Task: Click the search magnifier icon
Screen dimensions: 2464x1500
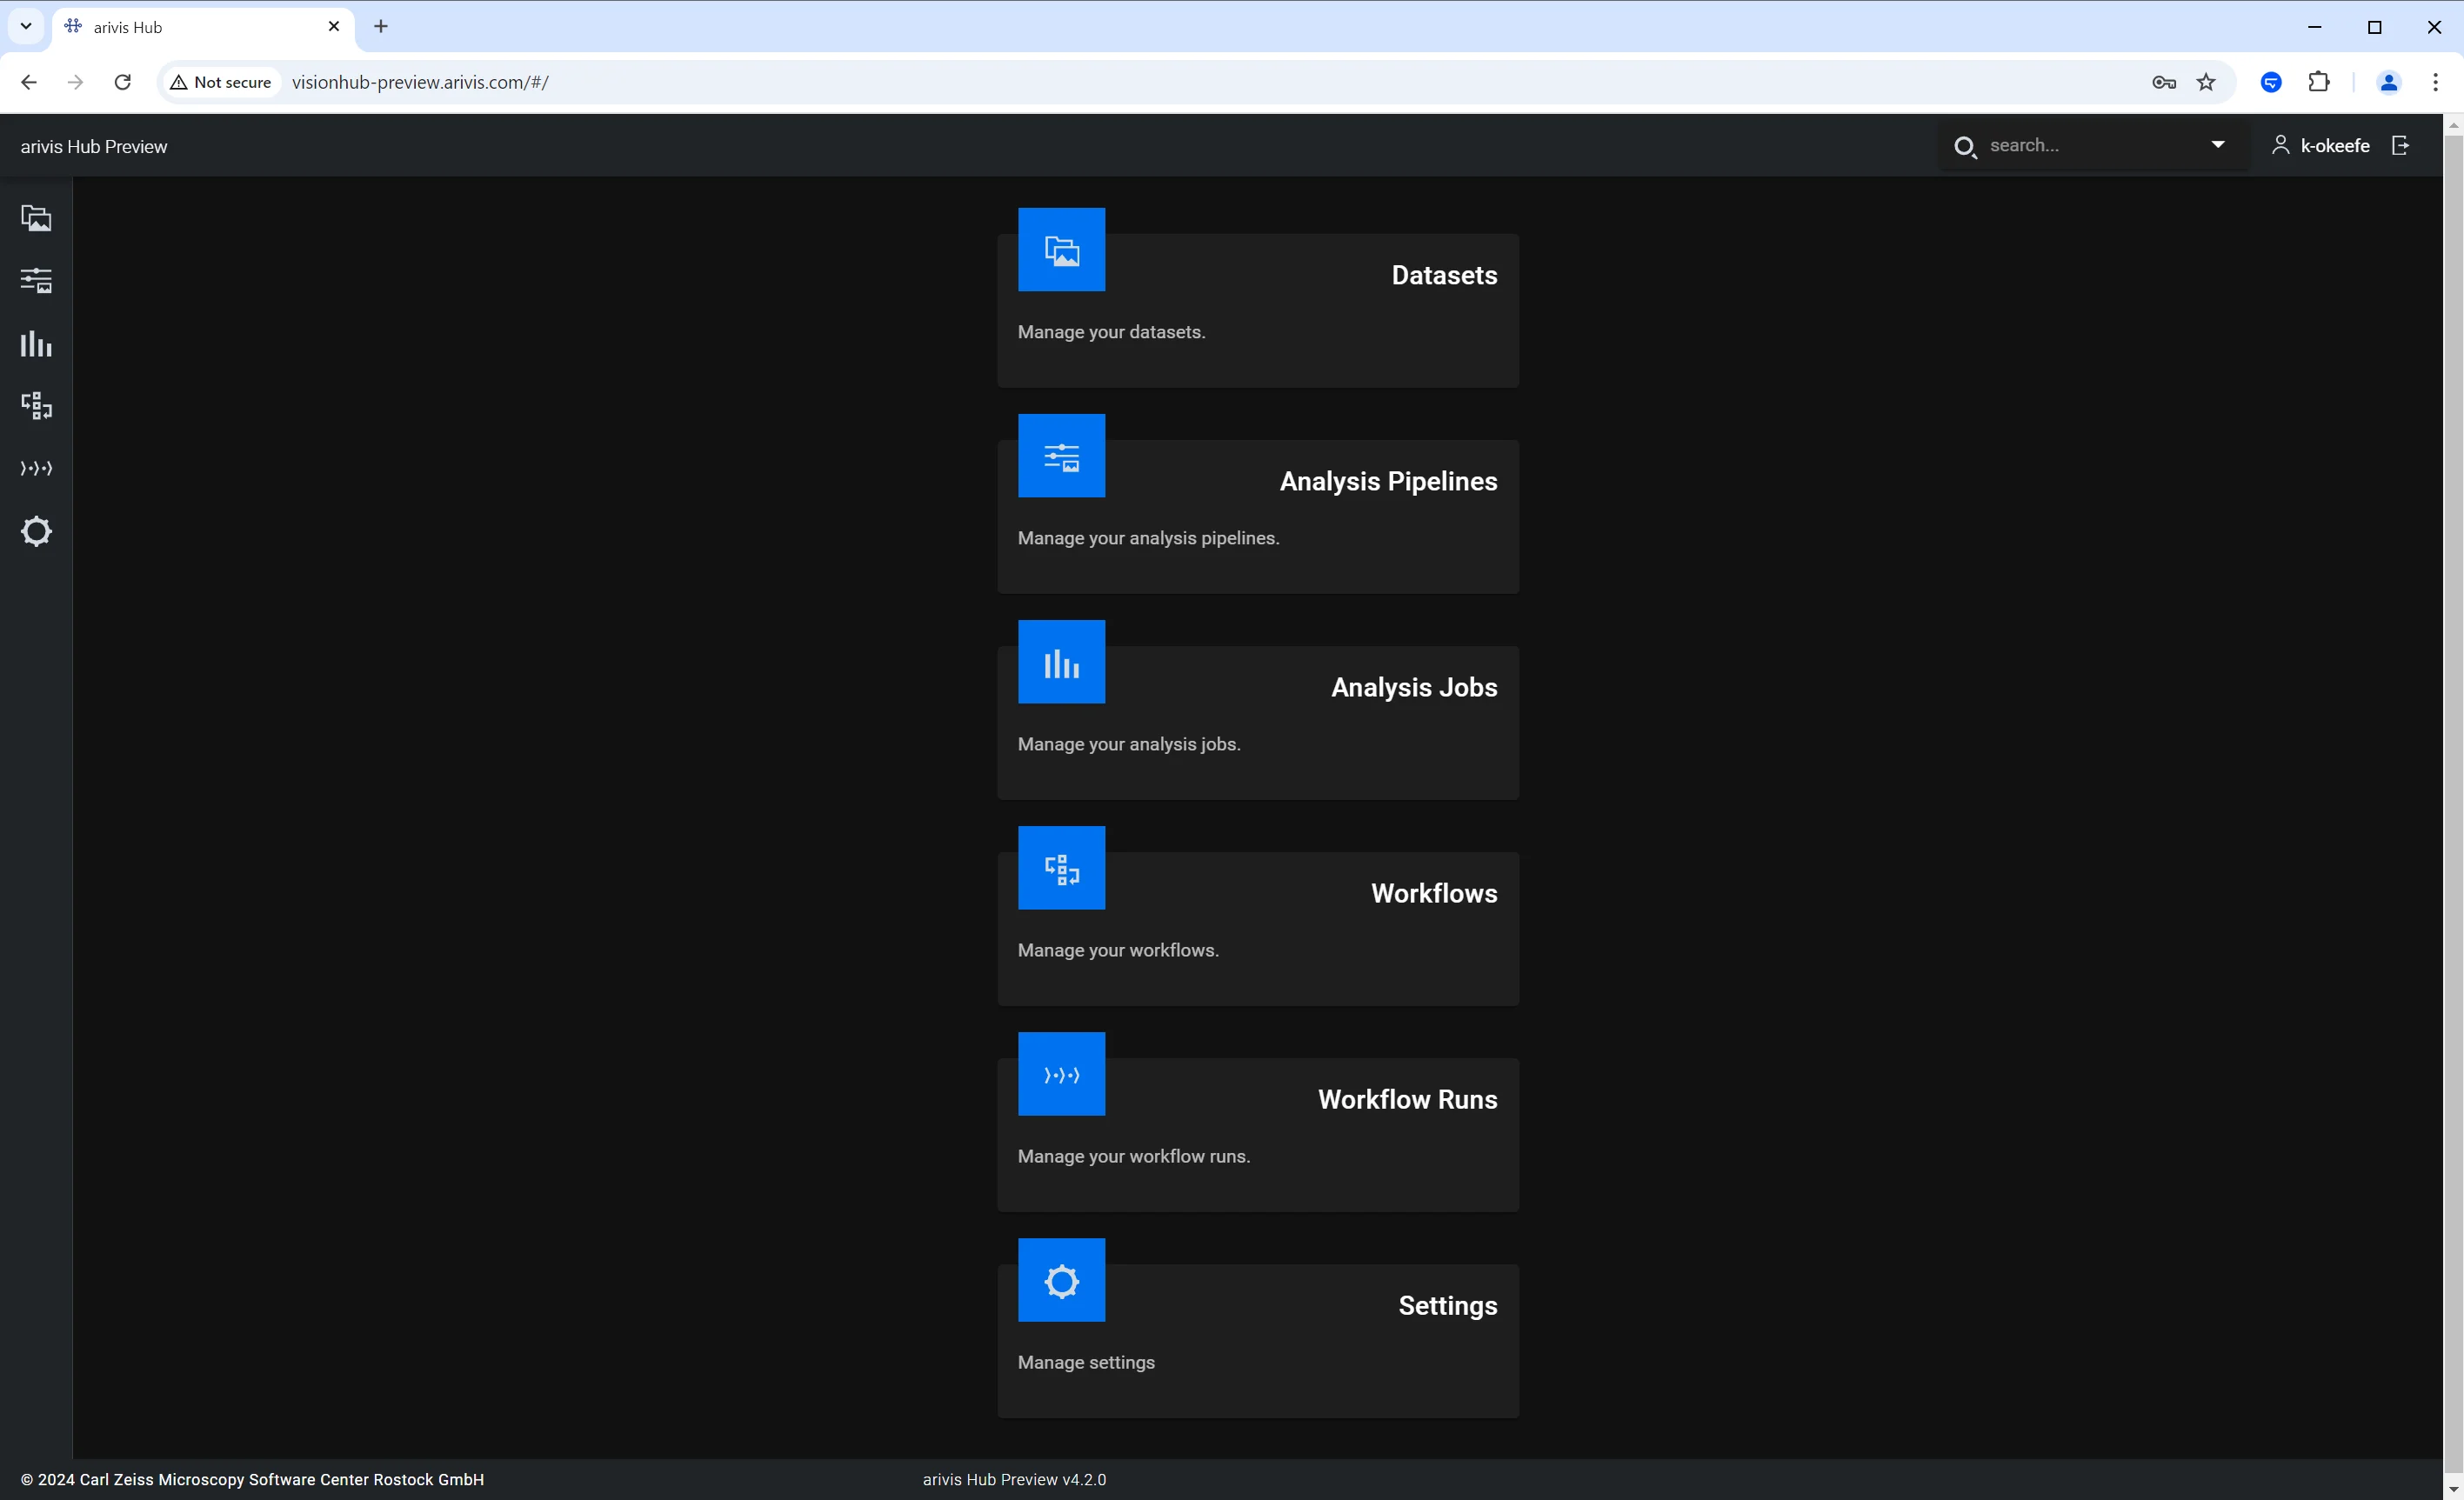Action: 1965,147
